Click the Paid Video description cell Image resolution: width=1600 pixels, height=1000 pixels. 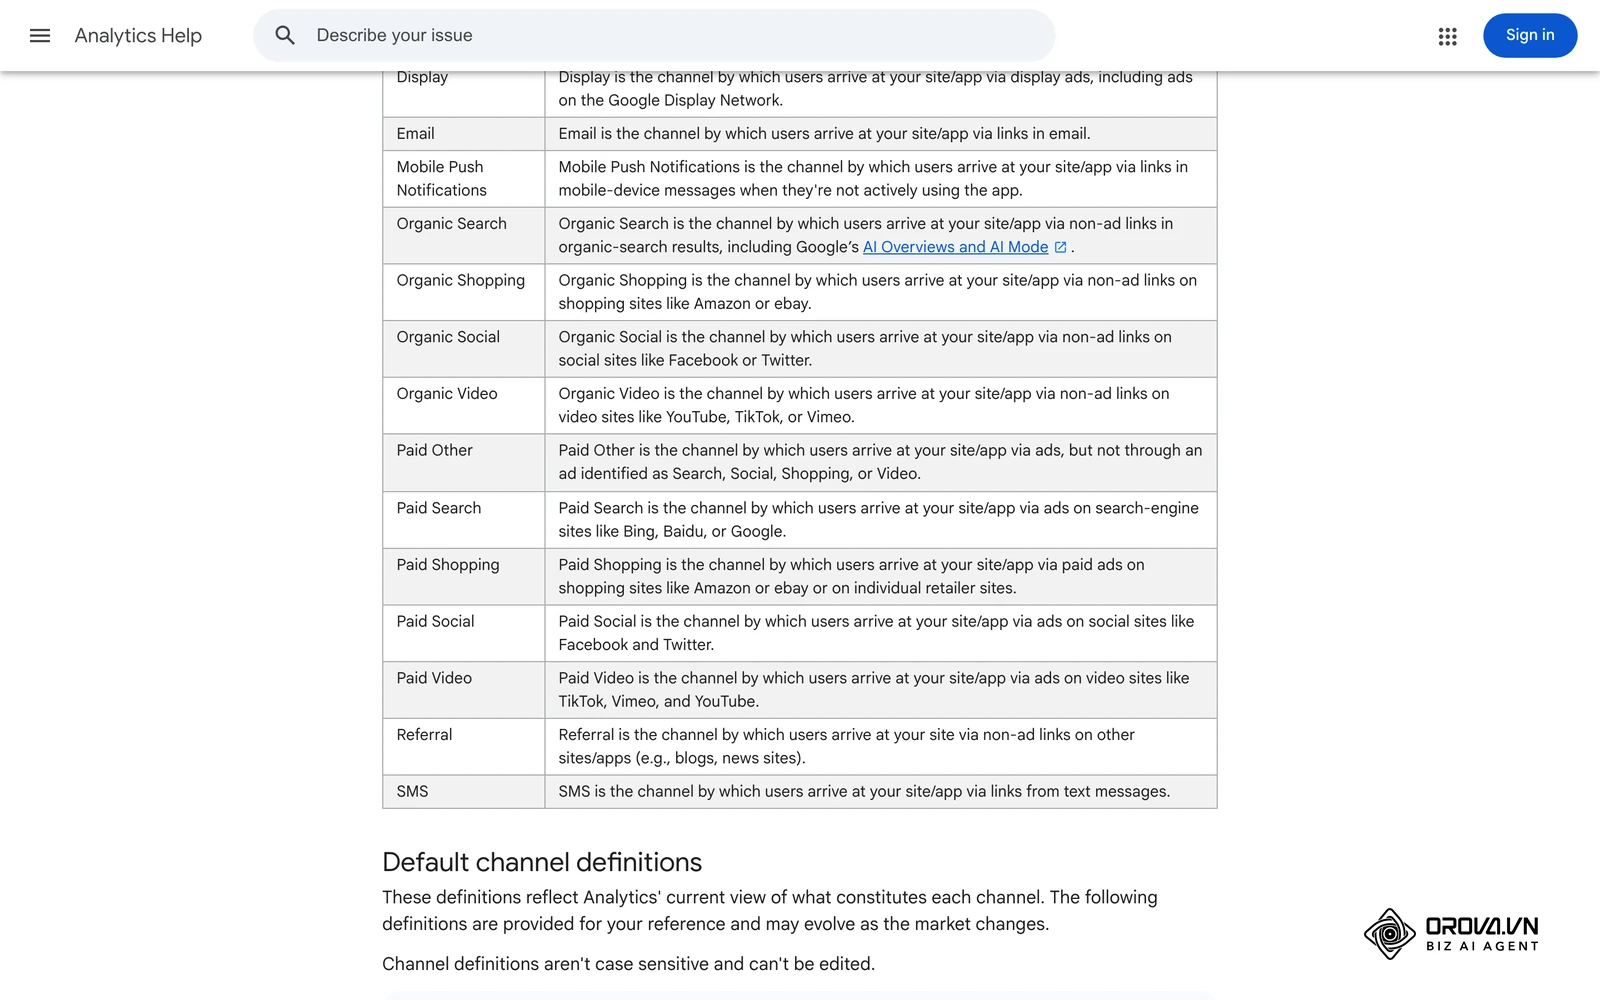point(881,690)
